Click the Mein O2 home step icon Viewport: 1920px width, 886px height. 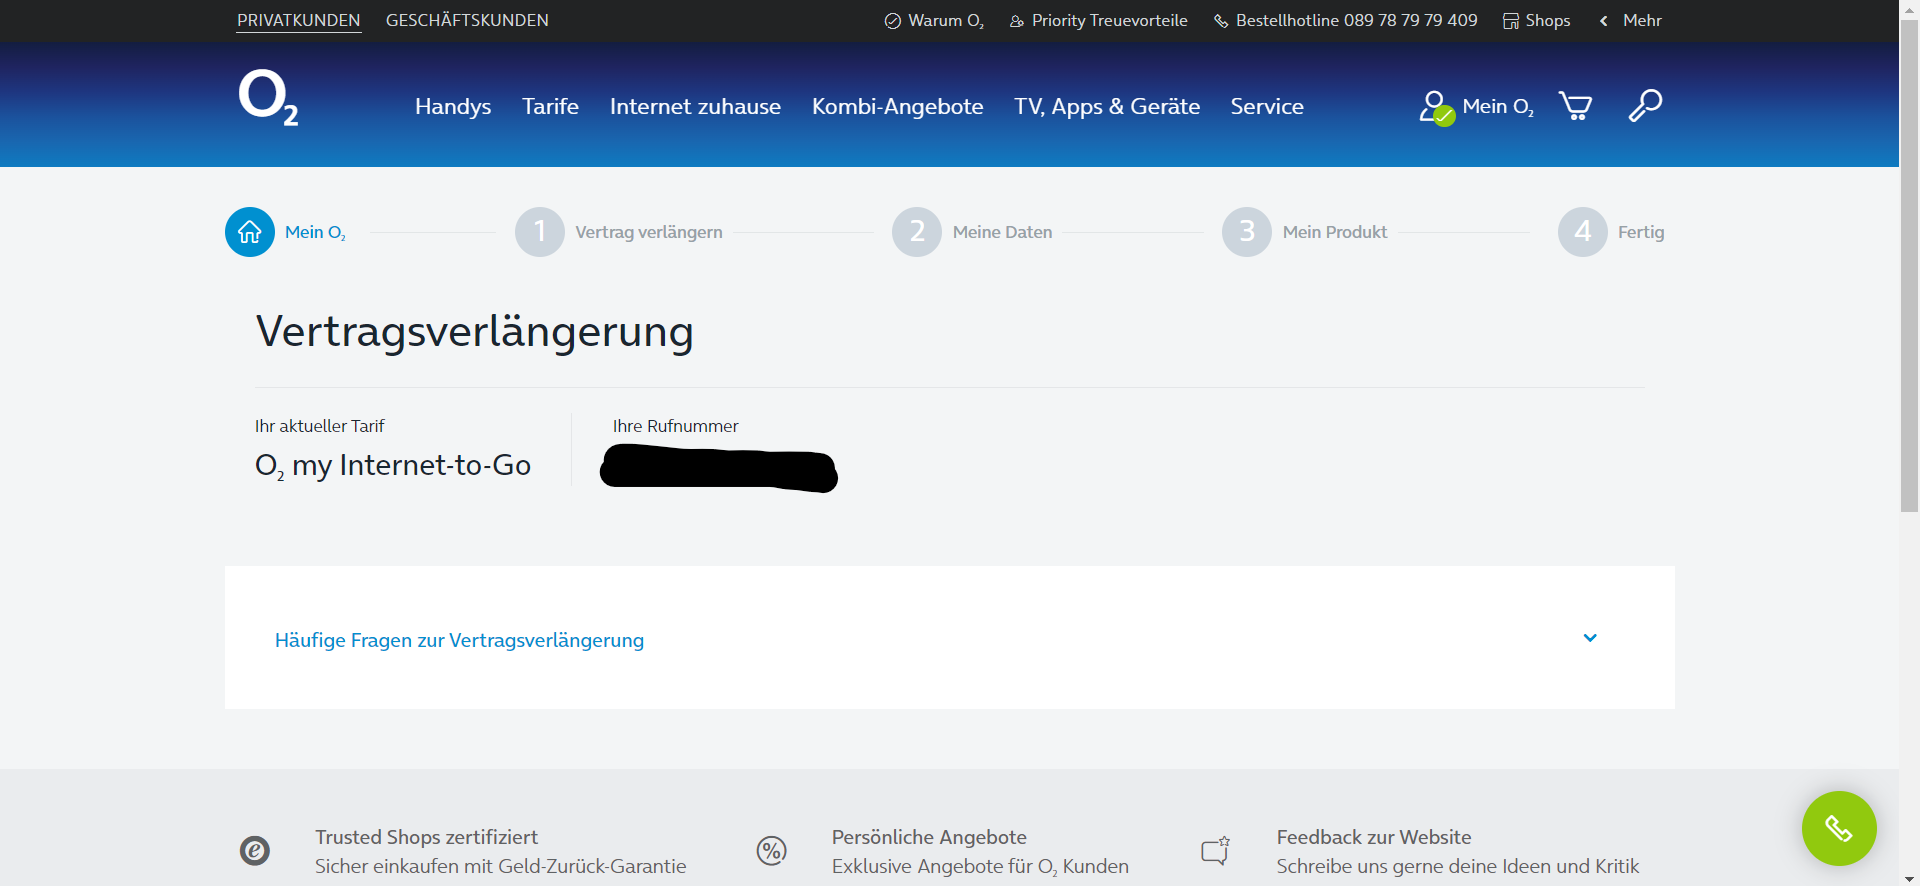tap(250, 232)
